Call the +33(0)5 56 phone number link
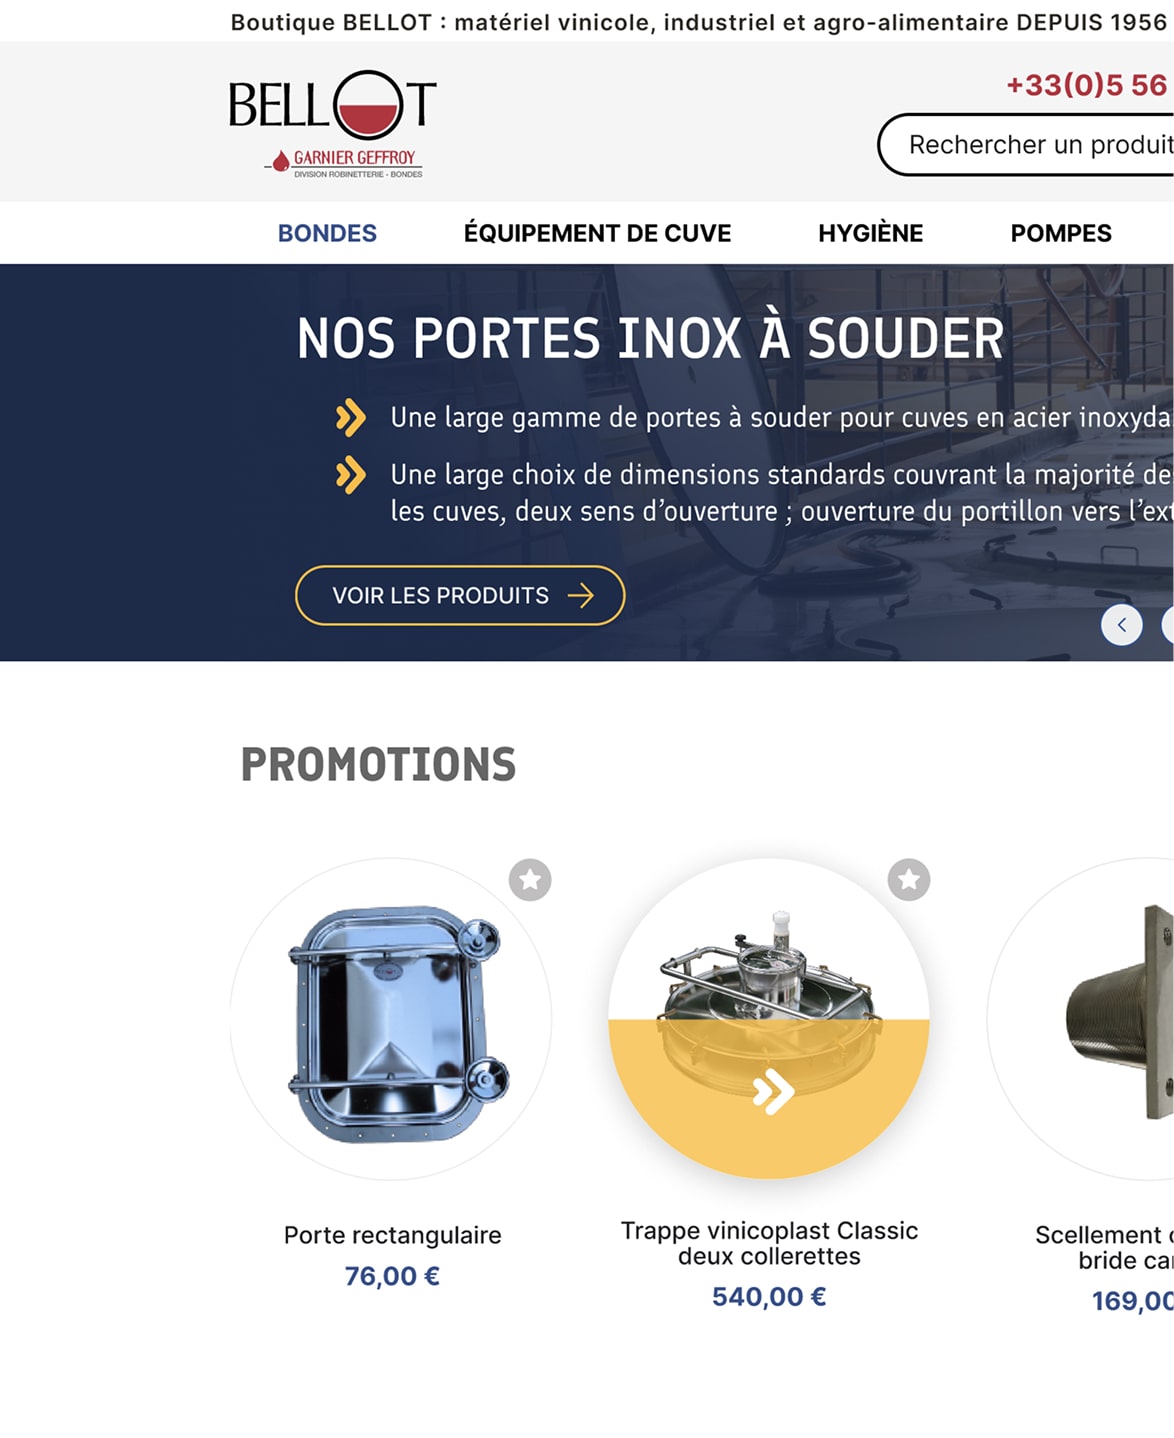 click(1087, 85)
